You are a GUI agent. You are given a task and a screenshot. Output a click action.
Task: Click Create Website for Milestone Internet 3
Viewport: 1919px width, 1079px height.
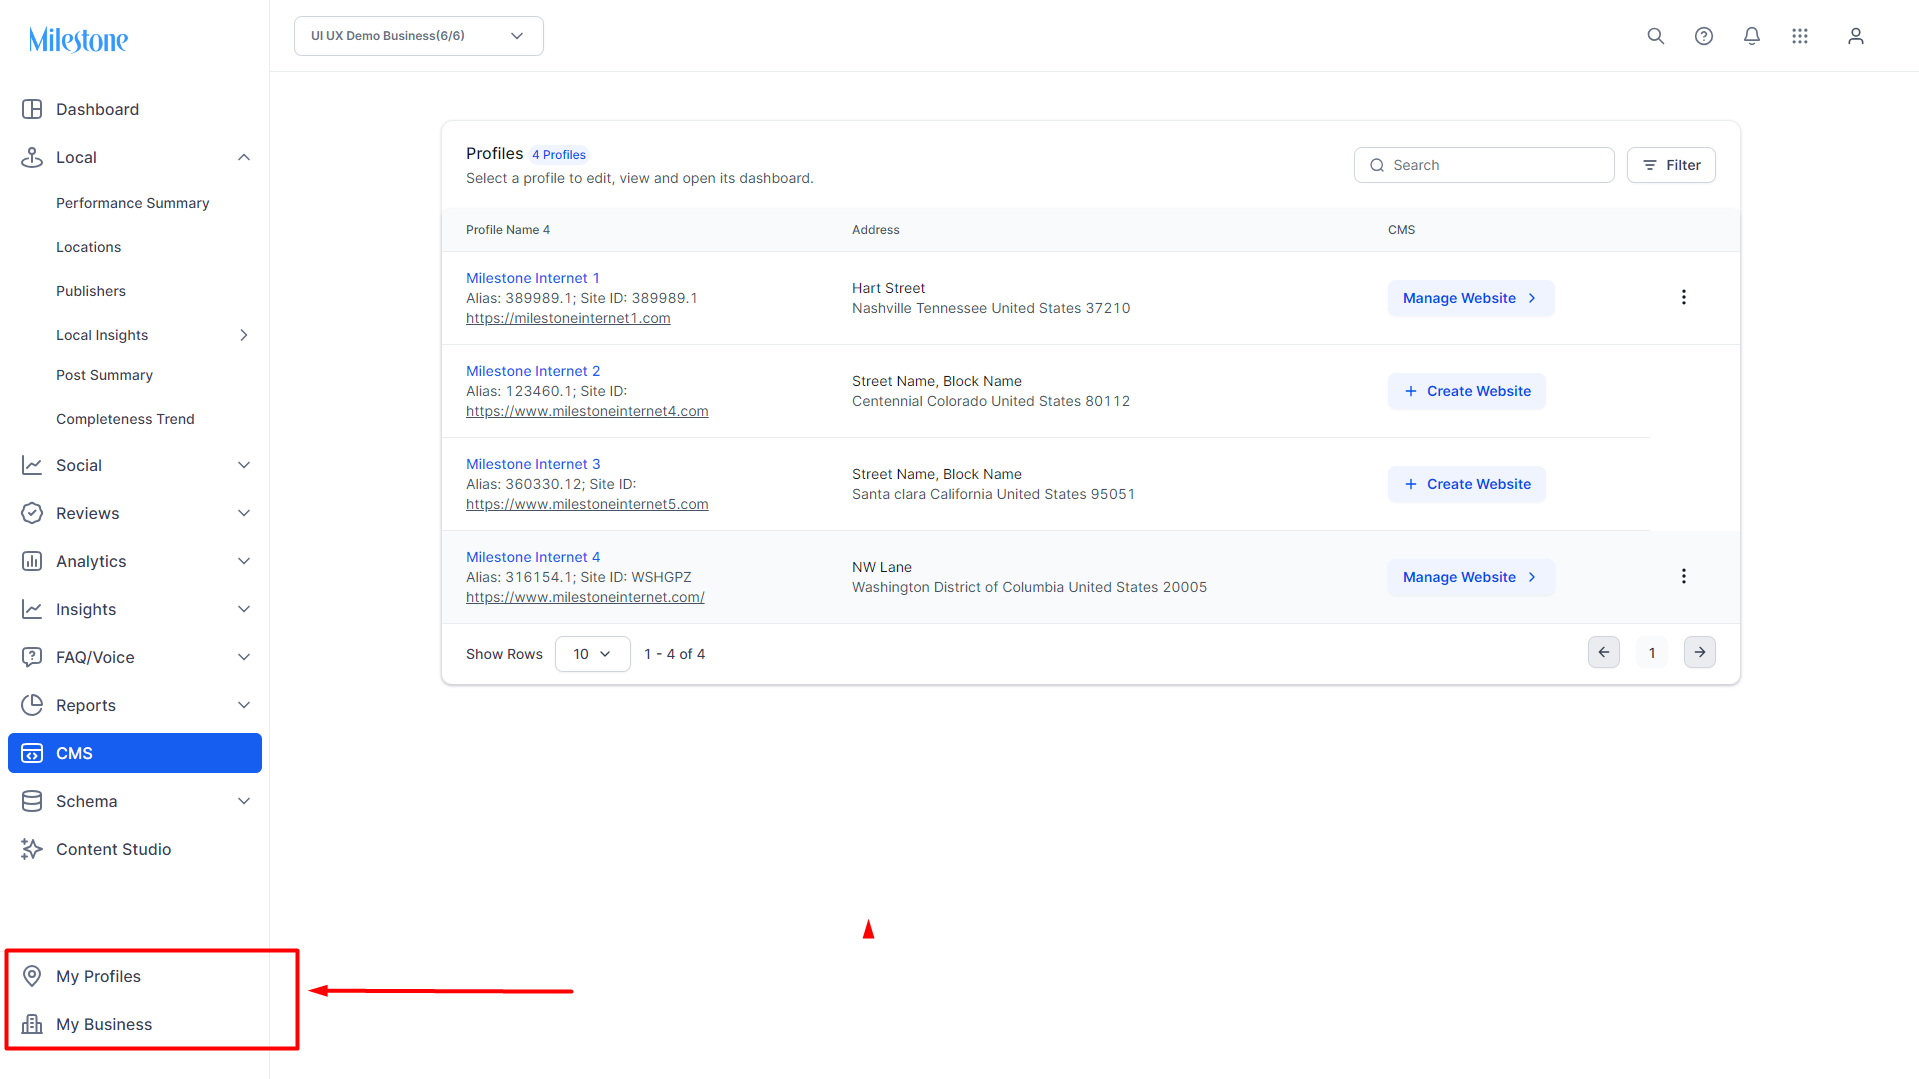click(1467, 484)
